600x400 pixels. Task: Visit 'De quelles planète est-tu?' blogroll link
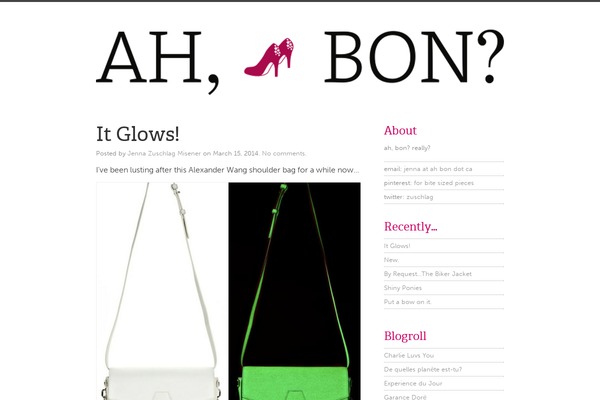(423, 370)
